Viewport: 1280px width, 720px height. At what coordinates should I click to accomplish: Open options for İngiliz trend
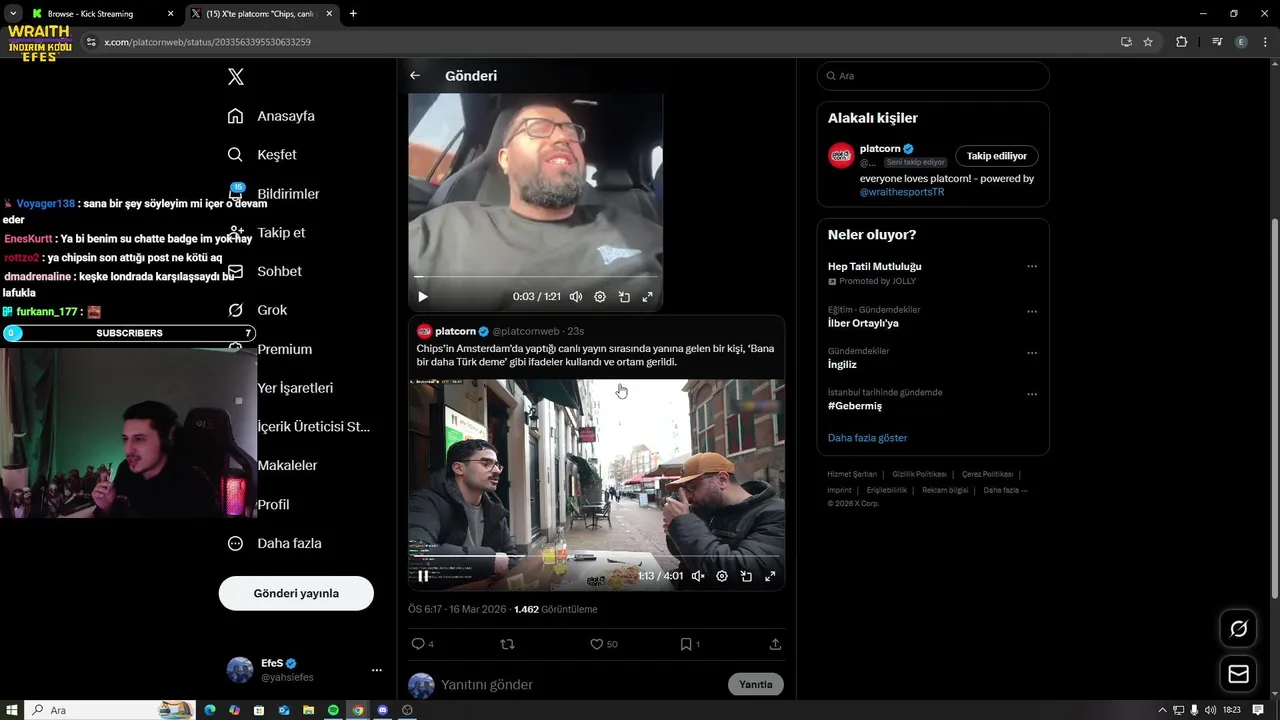(1032, 353)
